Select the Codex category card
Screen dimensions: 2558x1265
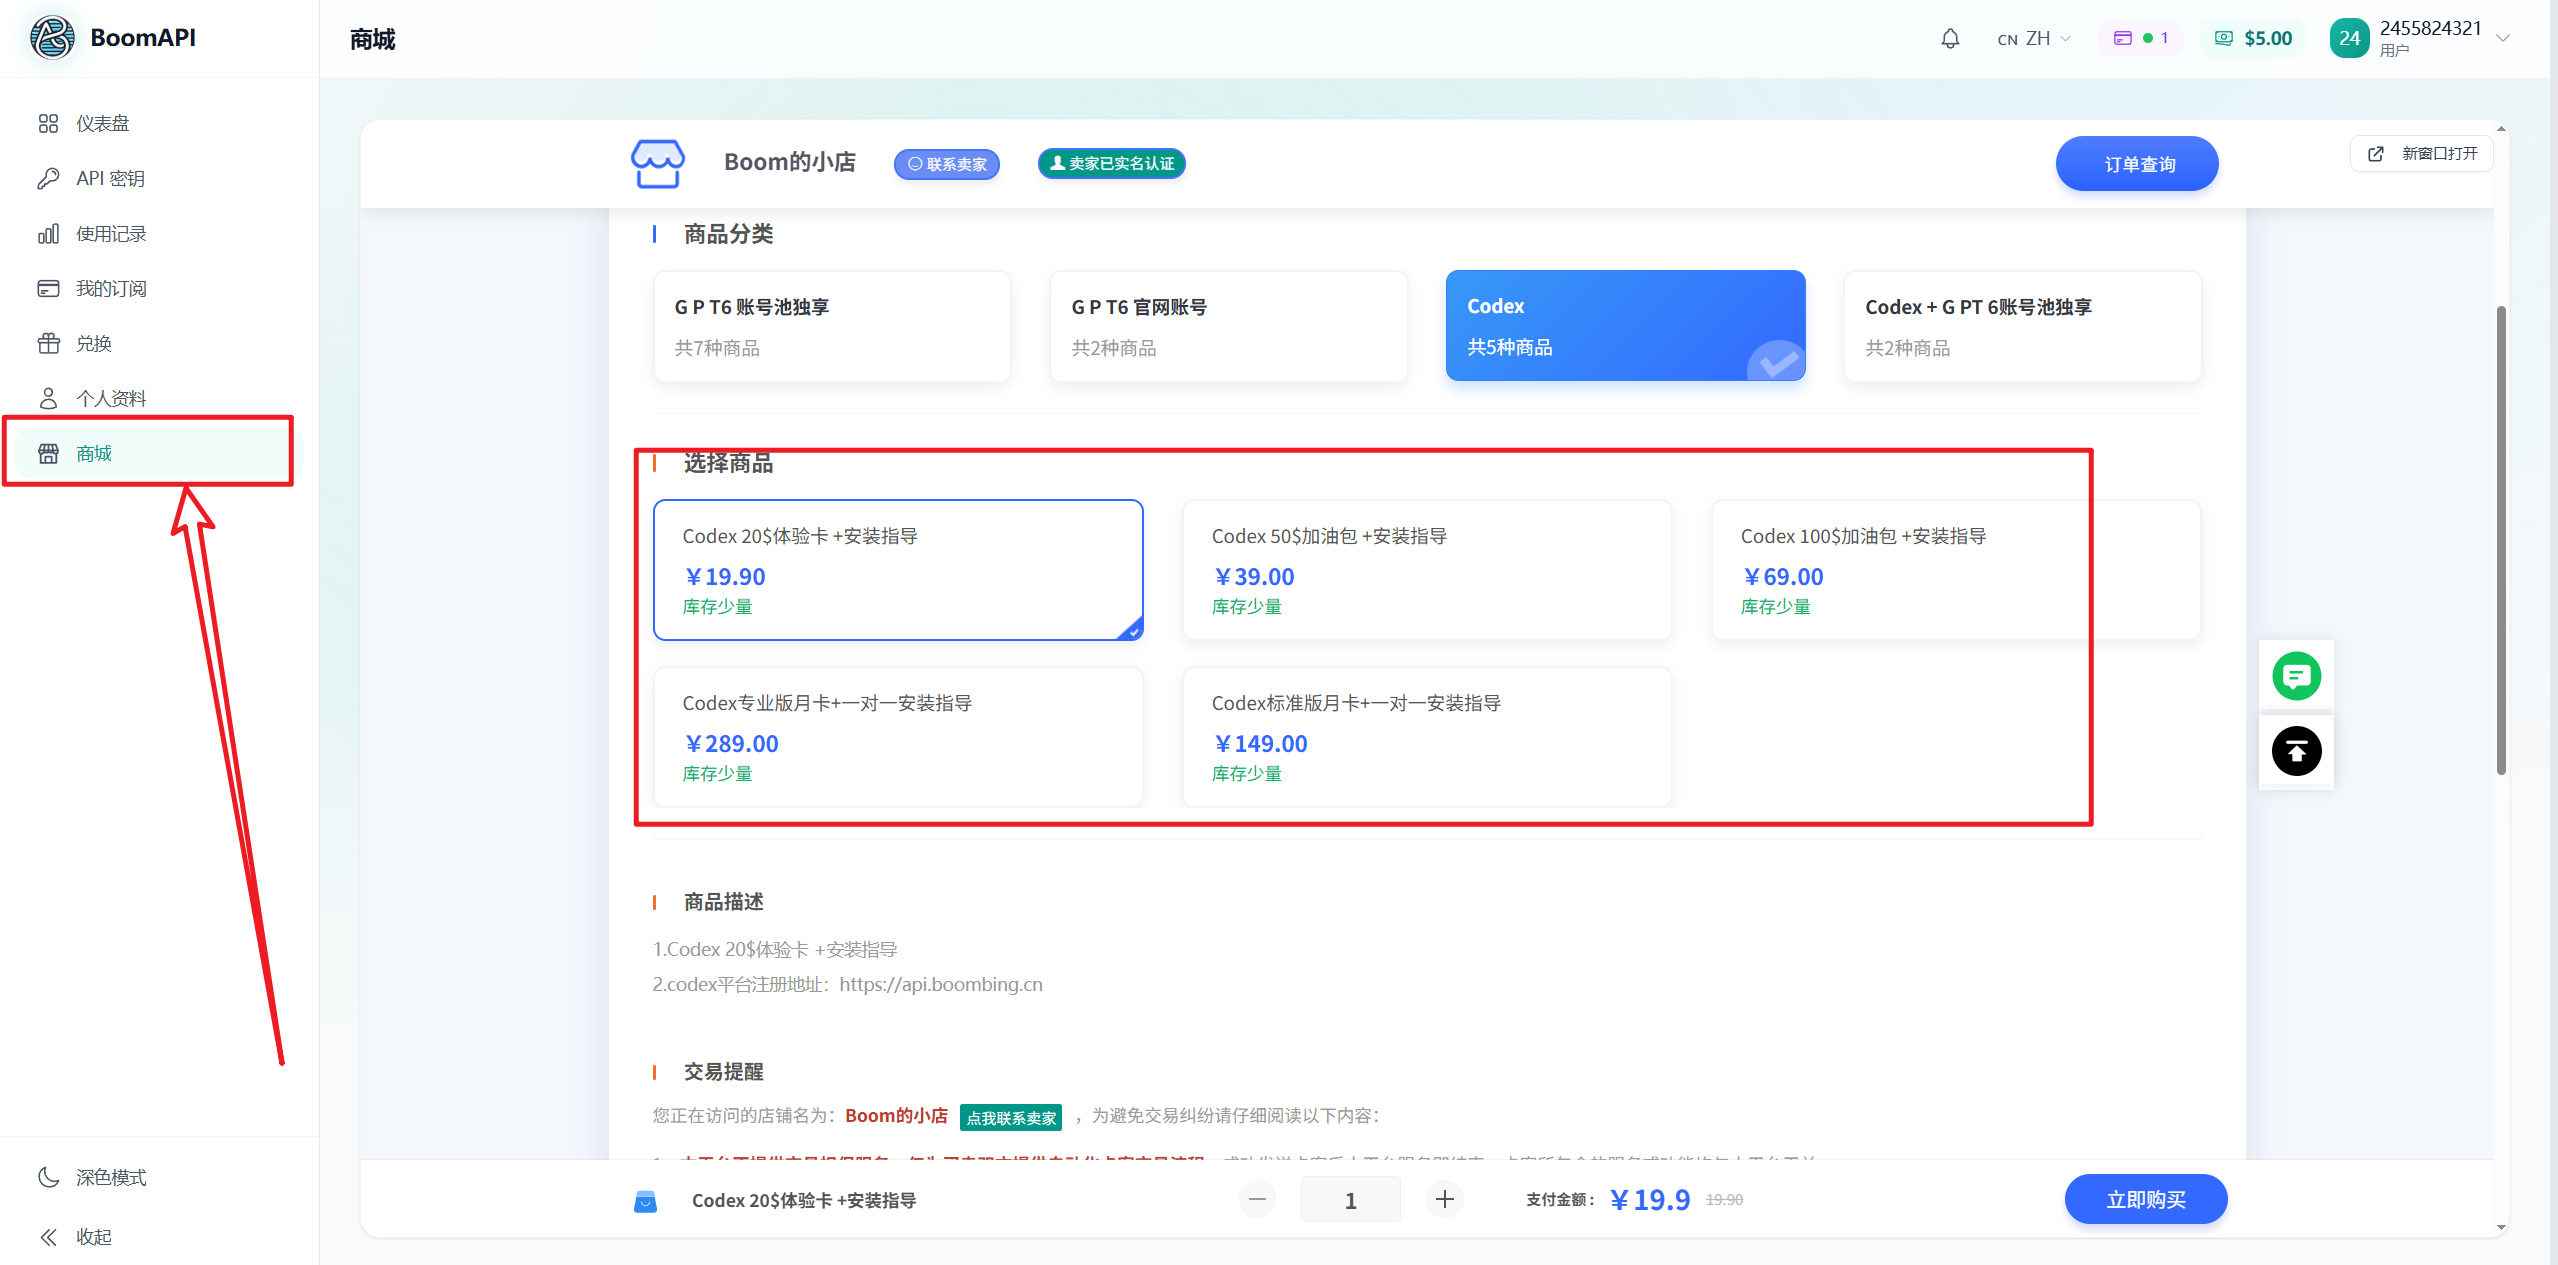1625,326
